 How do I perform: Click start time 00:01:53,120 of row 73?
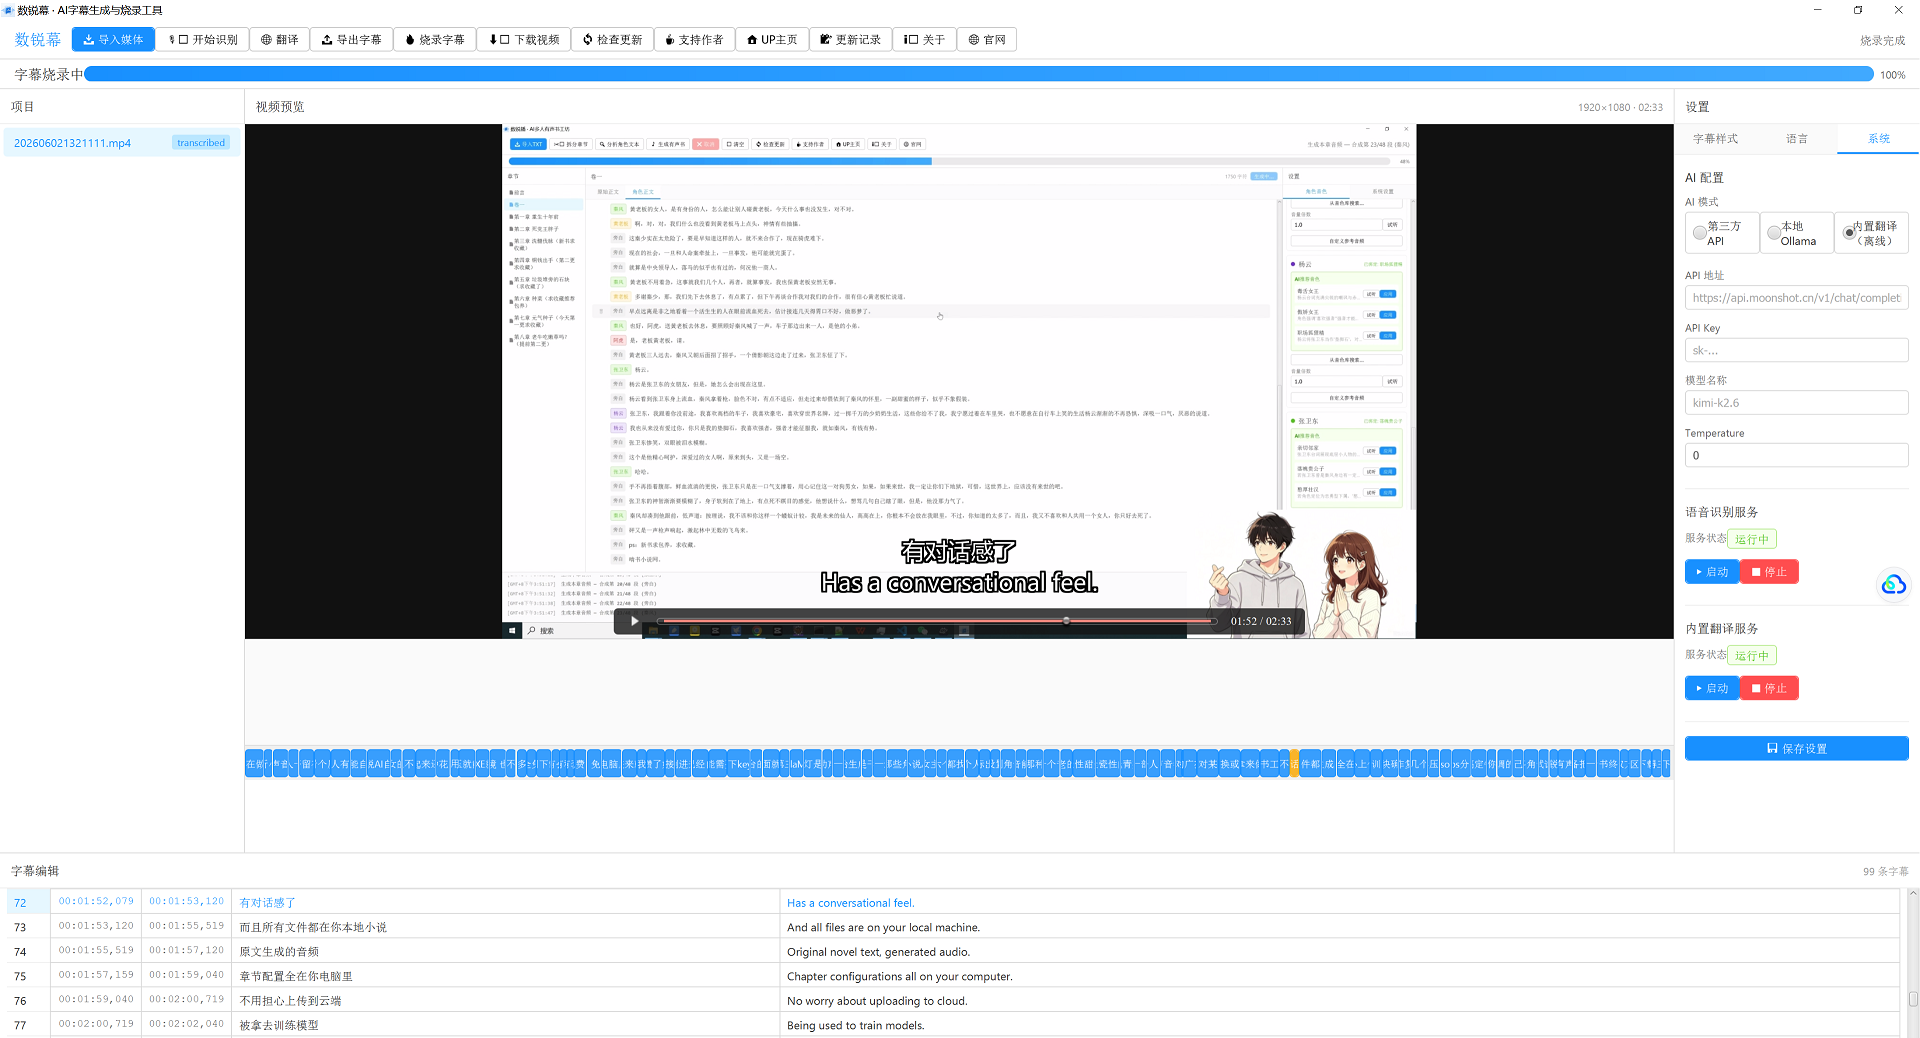(x=96, y=927)
